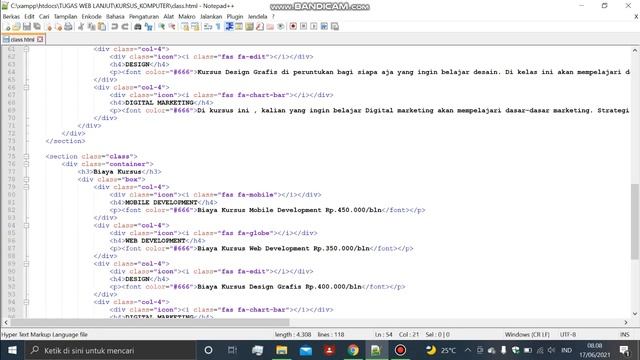Click the Windows Start button

coord(12,350)
